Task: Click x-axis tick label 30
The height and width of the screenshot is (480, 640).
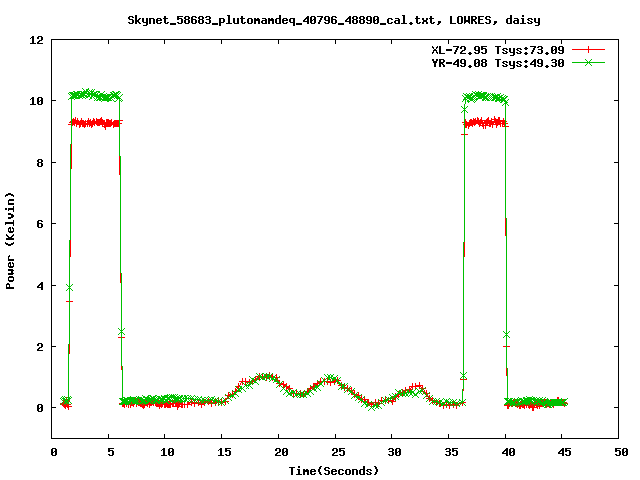Action: (394, 452)
